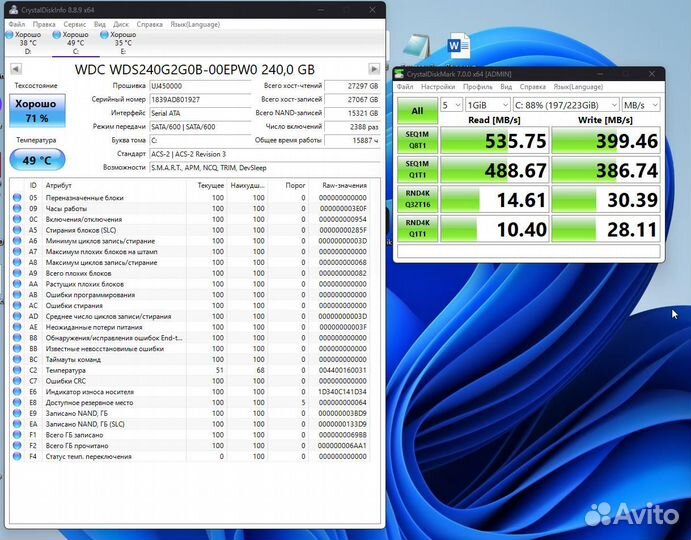The width and height of the screenshot is (691, 540).
Task: Click the 49 °C temperature button
Action: [x=37, y=160]
